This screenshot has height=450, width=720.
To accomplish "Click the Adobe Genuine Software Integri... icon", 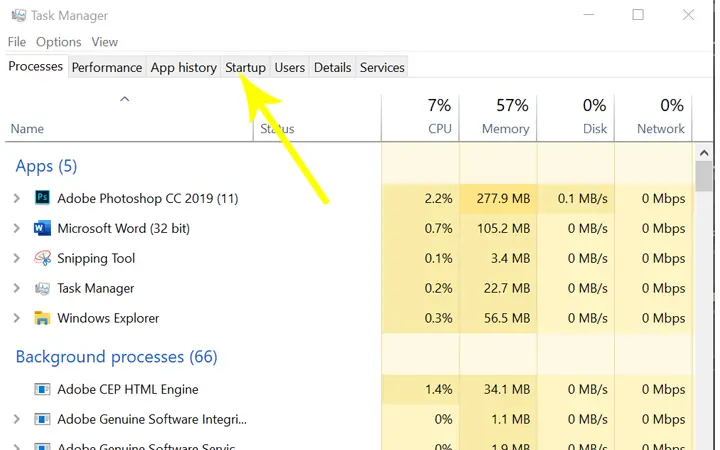I will point(42,419).
